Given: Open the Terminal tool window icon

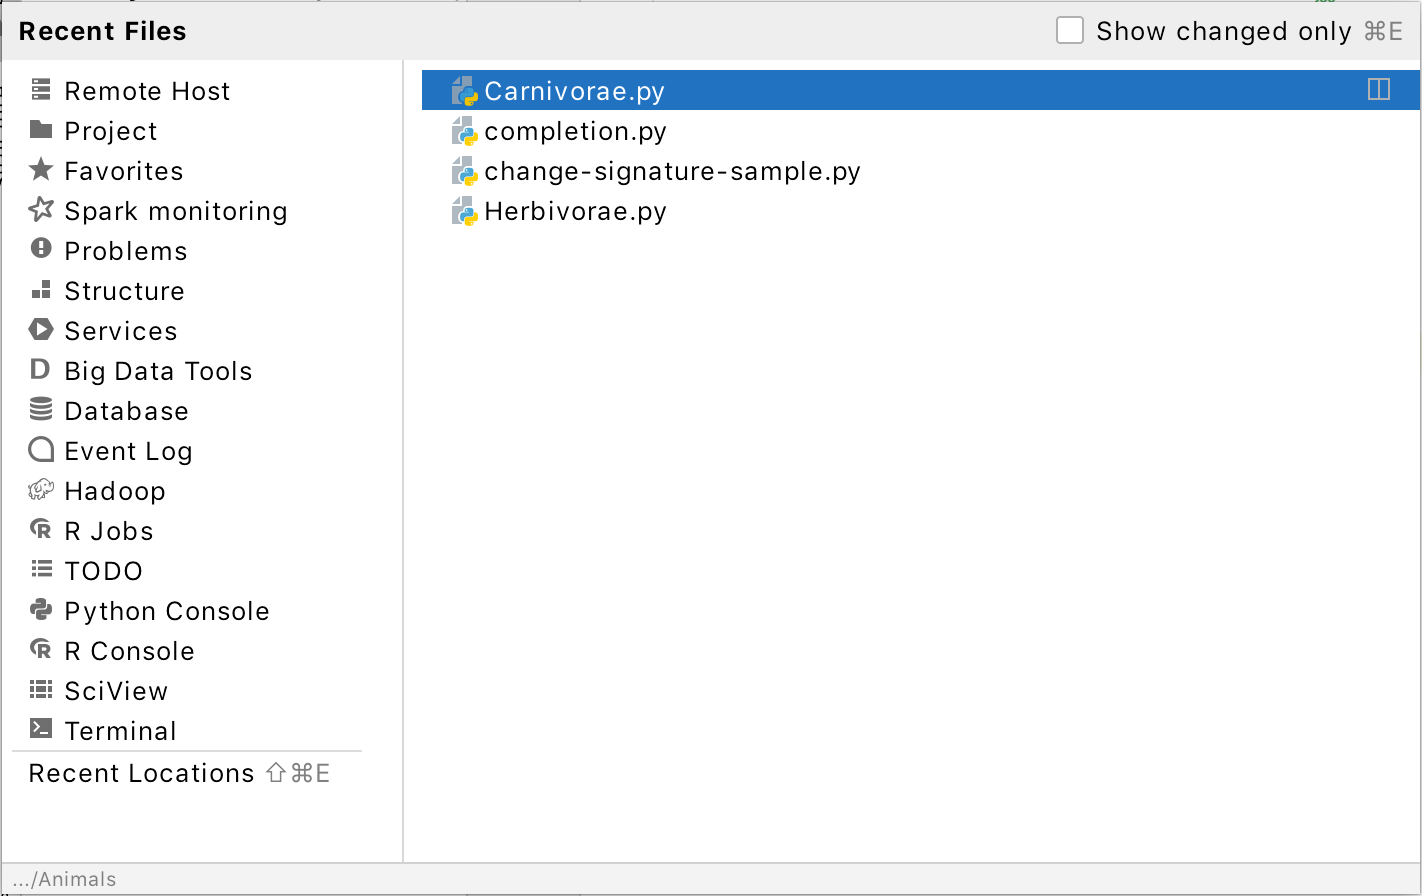Looking at the screenshot, I should point(40,729).
